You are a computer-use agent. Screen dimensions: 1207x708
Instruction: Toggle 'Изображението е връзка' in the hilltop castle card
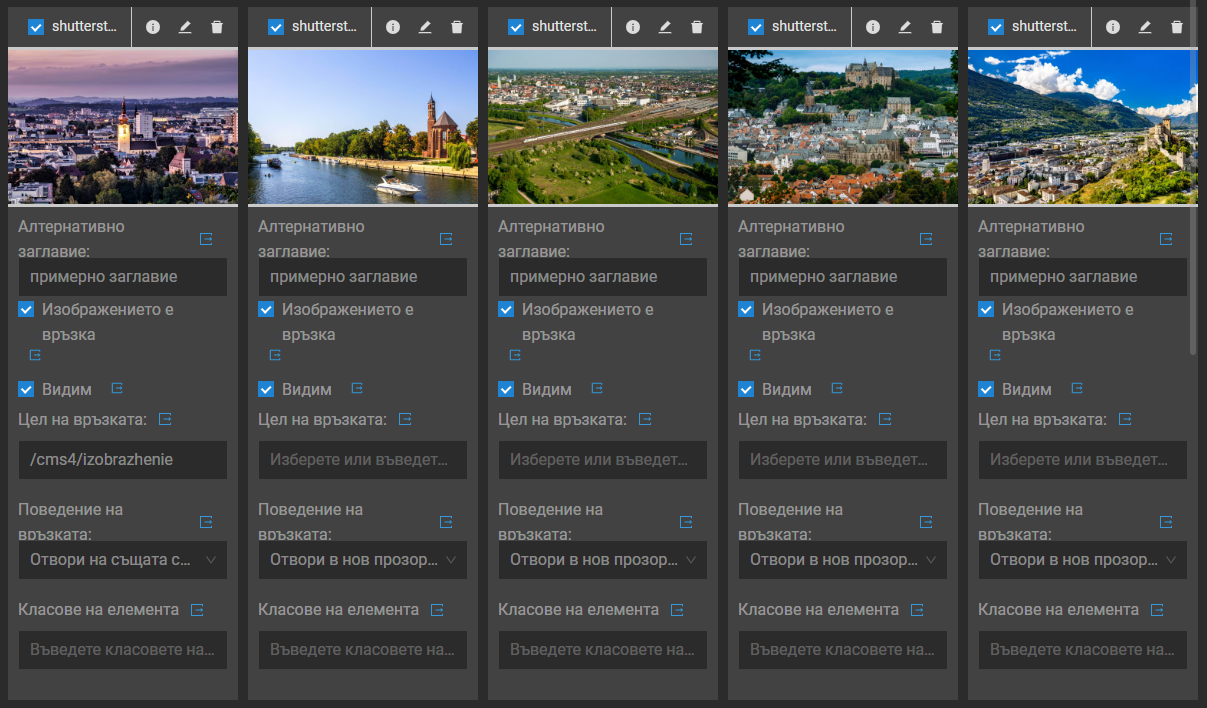click(746, 310)
